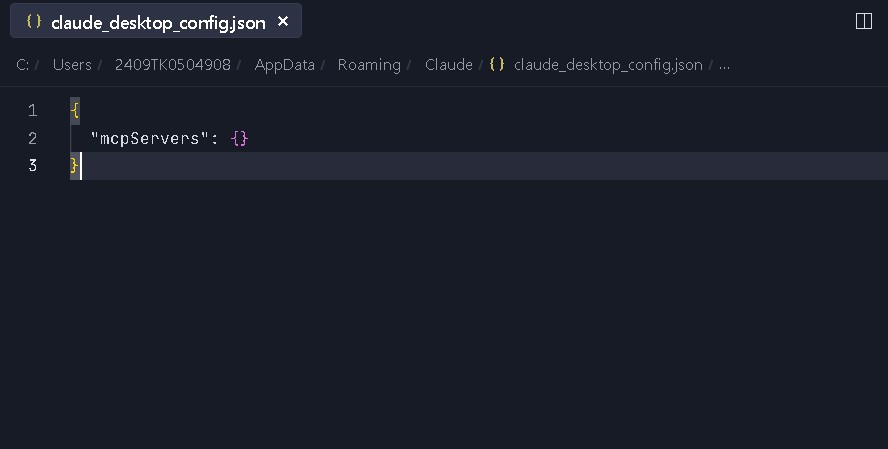
Task: Select the claude_desktop_config.json editor tab
Action: [x=157, y=22]
